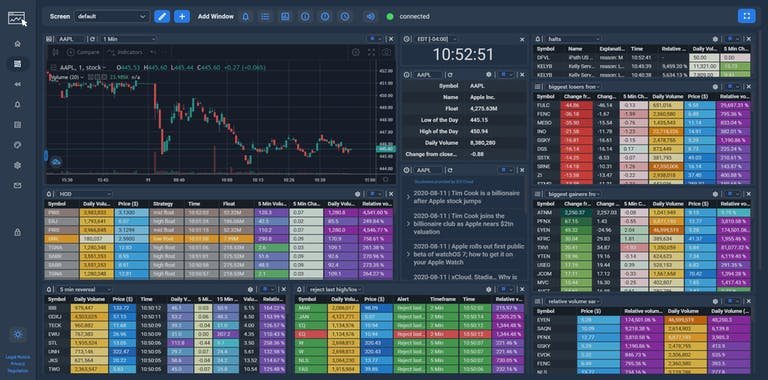Click the blue plus Add Window button
768x380 pixels.
[182, 16]
